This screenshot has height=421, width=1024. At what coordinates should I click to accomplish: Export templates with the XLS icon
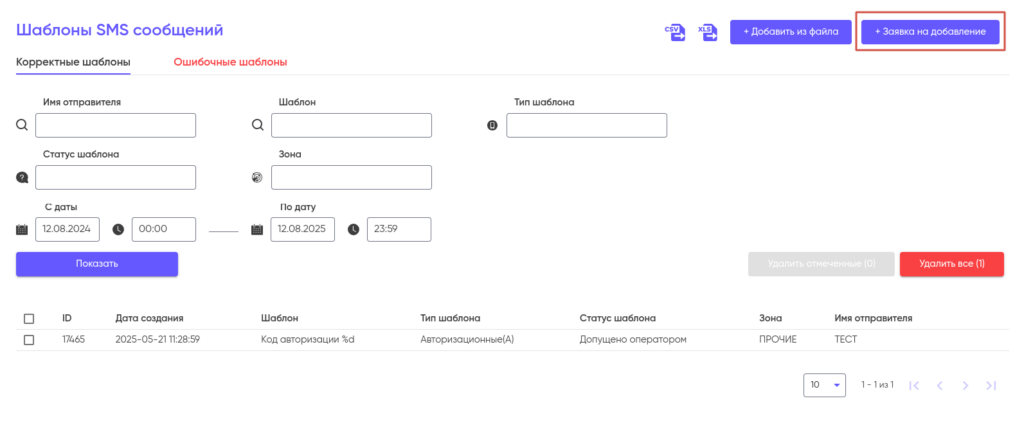707,32
